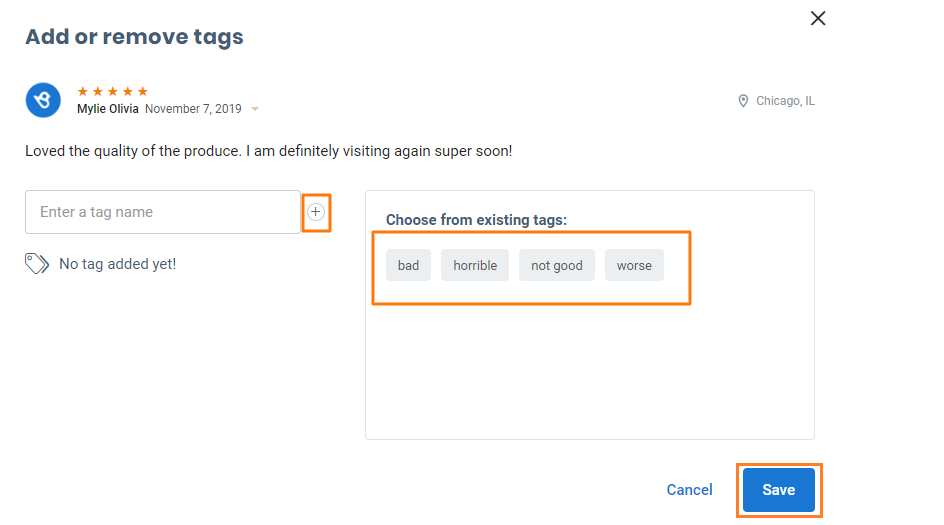944x525 pixels.
Task: Click Mylie Olivia's blue avatar icon
Action: pyautogui.click(x=43, y=100)
